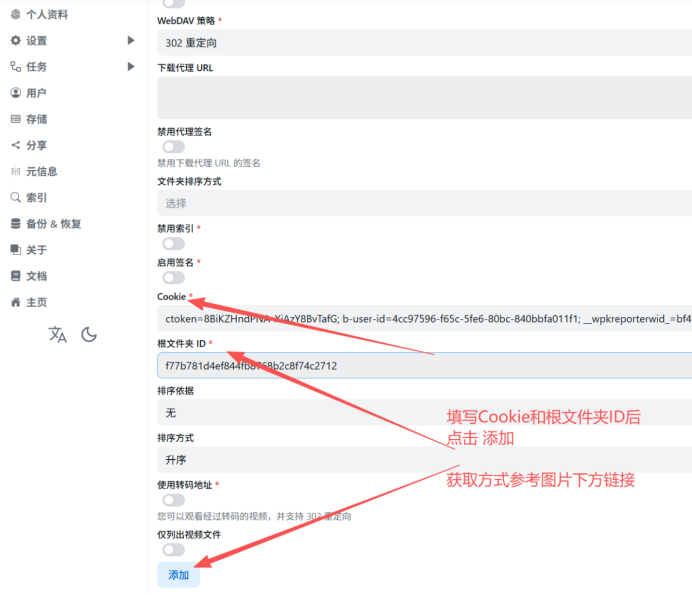
Task: Click the 索引 search icon
Action: click(15, 198)
